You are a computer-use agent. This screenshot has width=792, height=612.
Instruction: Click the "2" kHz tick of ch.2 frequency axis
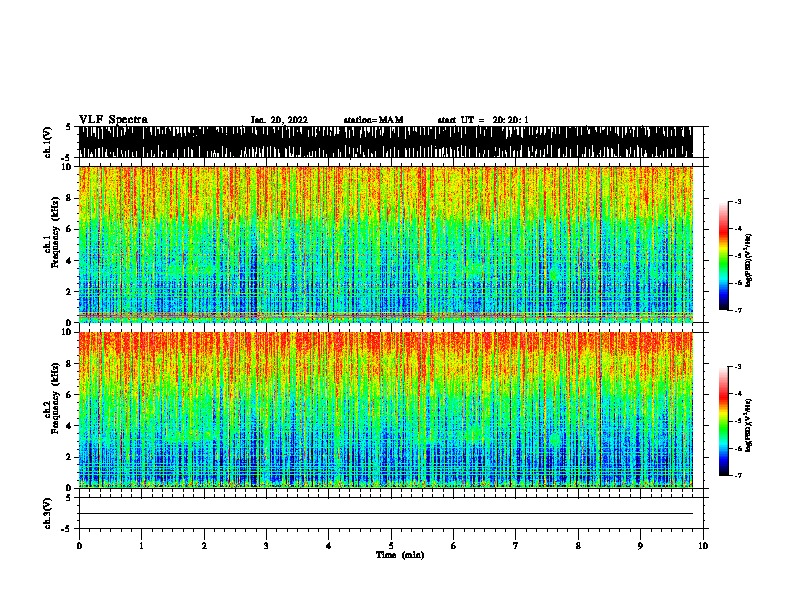pos(69,457)
